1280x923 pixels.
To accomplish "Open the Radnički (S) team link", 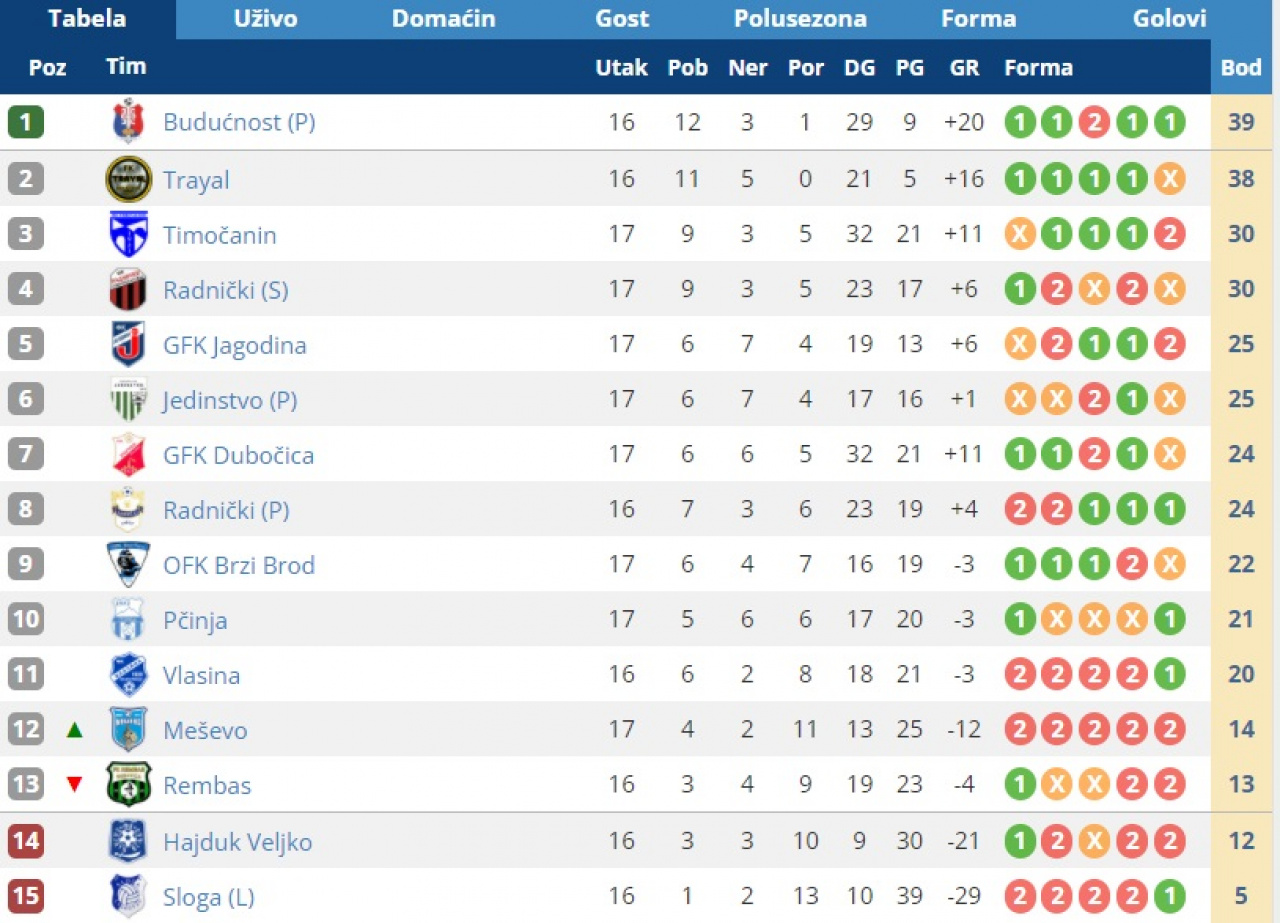I will [x=225, y=290].
